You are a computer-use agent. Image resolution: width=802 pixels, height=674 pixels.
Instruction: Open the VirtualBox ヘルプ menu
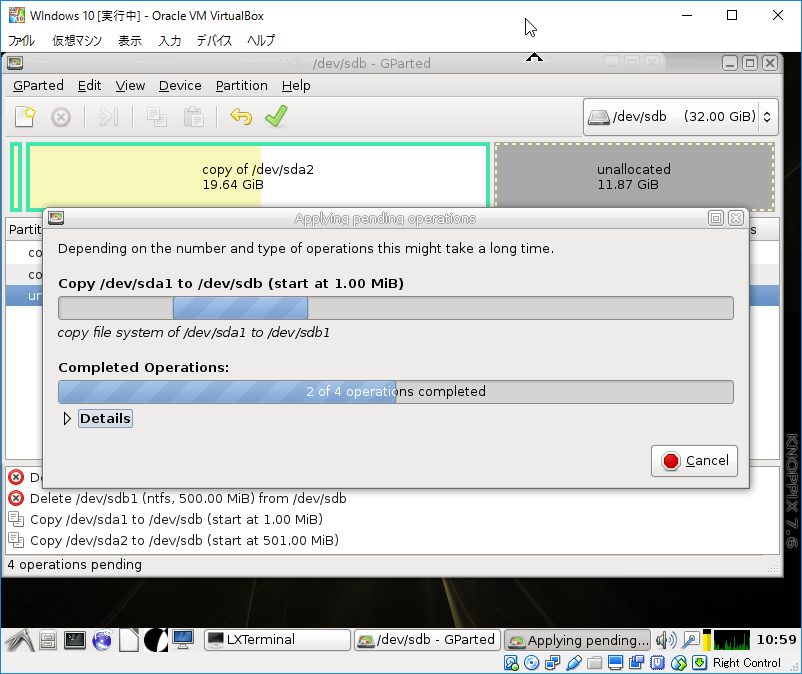coord(261,40)
